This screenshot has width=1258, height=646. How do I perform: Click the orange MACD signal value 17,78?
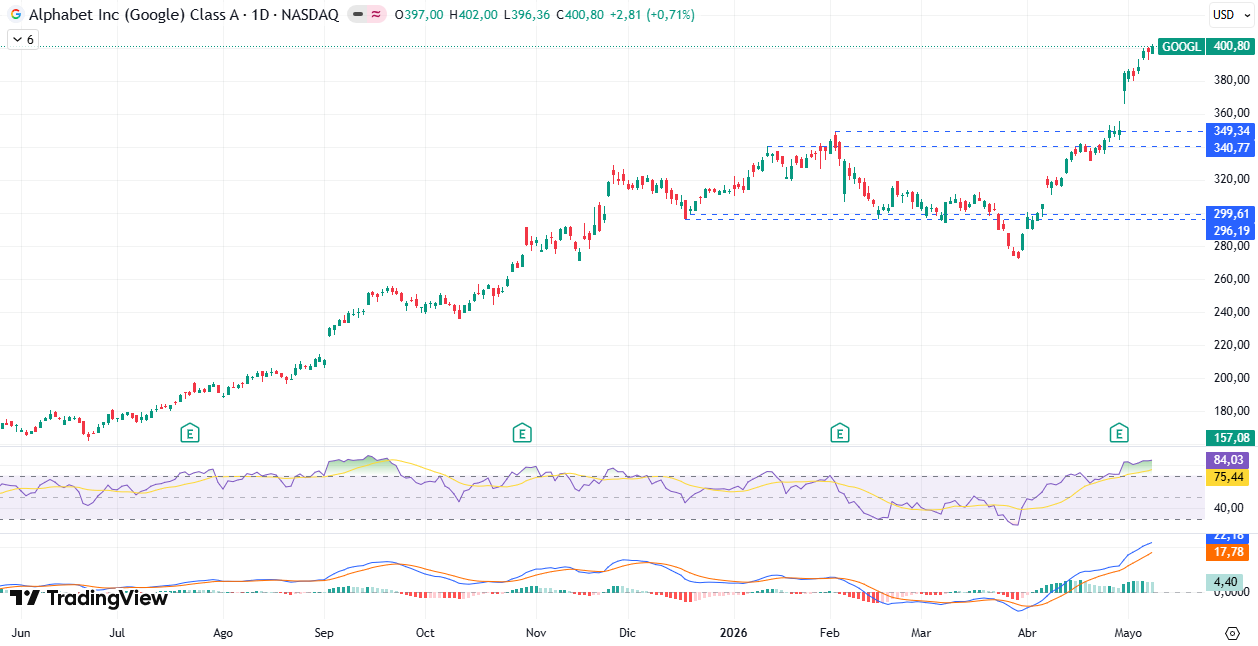pos(1230,552)
